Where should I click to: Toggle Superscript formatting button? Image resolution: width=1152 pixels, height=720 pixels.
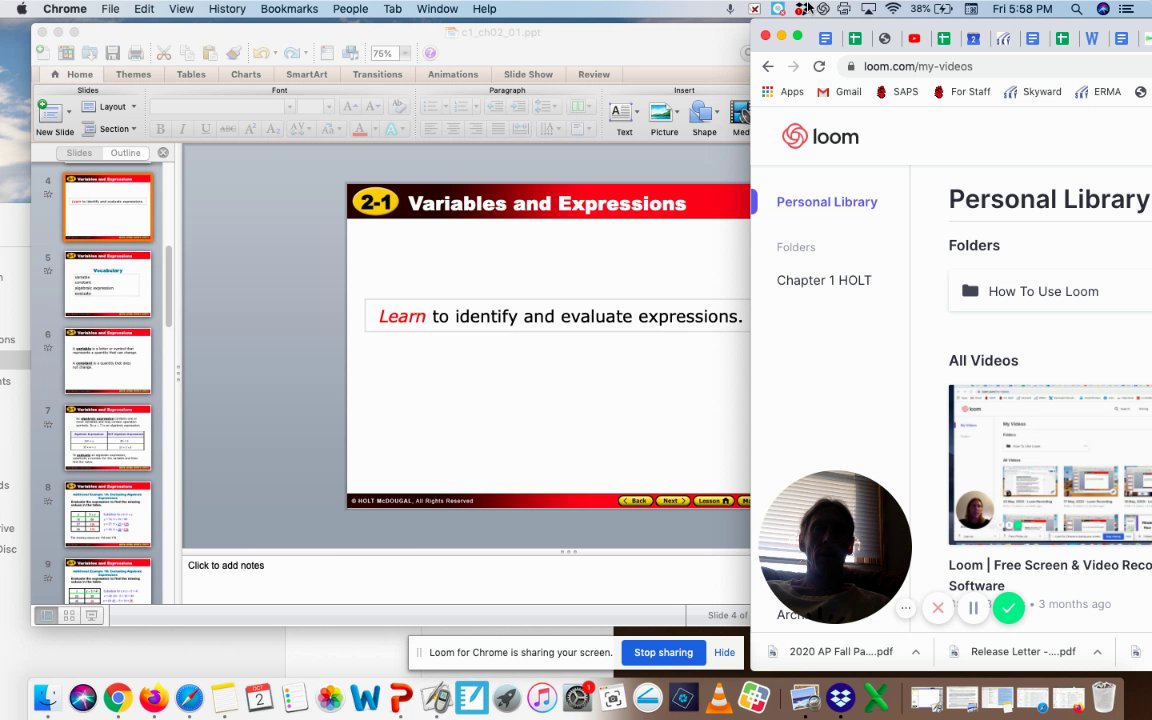(x=251, y=129)
